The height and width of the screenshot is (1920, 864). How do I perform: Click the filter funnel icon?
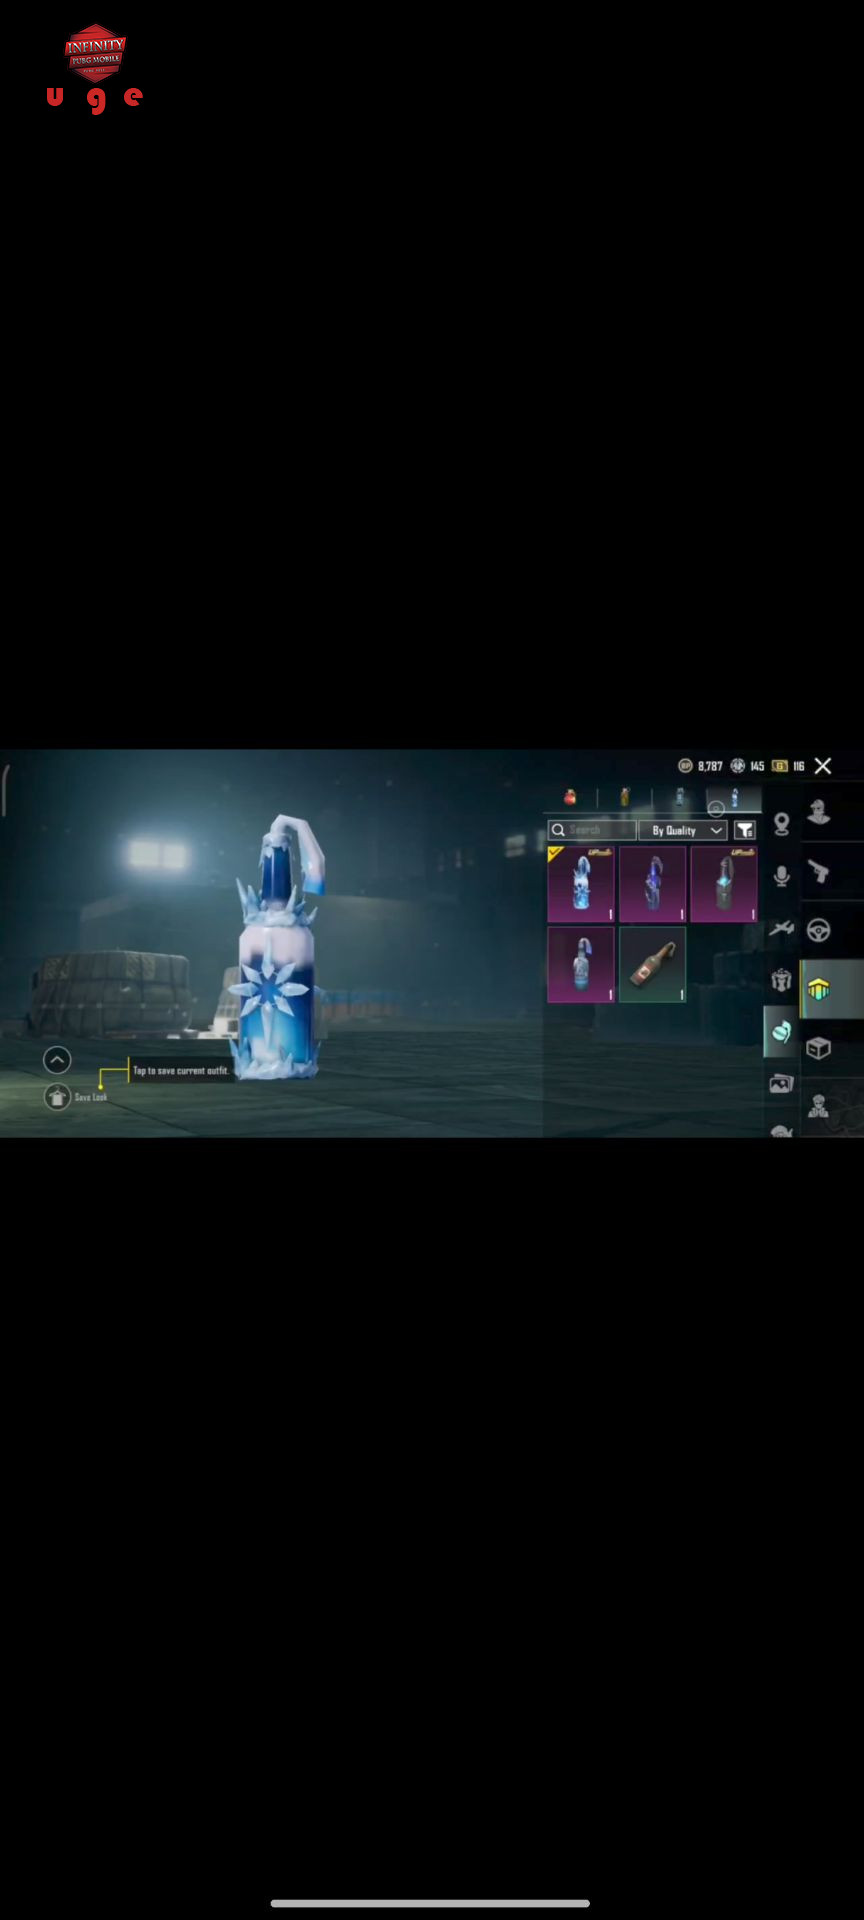745,830
